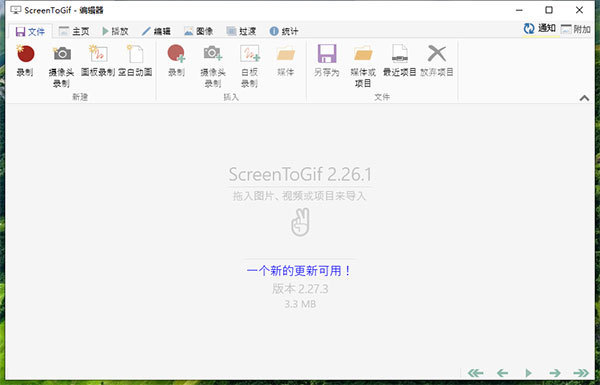
Task: Close the ScreenToGif editor window
Action: pyautogui.click(x=579, y=10)
